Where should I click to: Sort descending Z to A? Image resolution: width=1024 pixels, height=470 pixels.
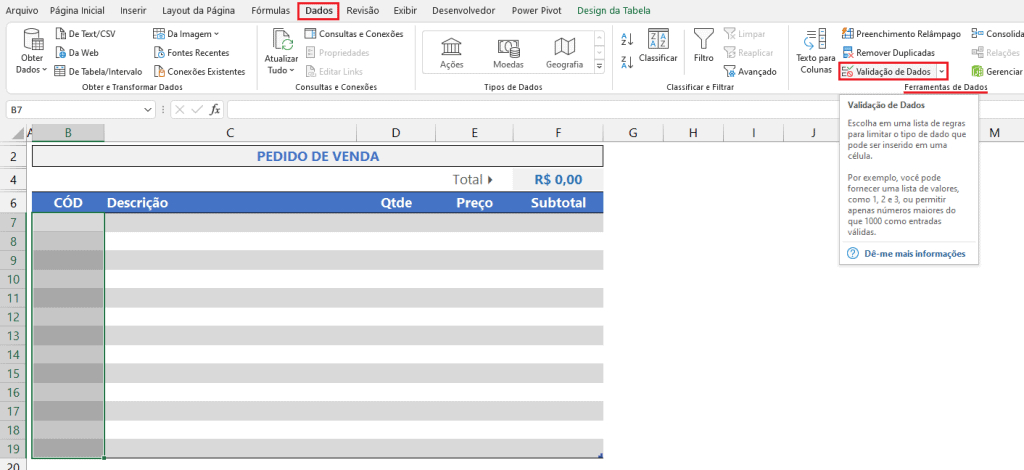pos(627,63)
